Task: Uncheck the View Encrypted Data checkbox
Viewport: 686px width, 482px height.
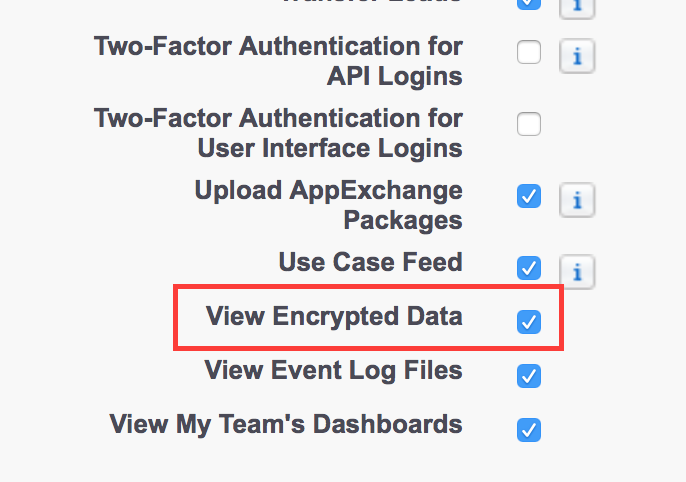Action: click(529, 322)
